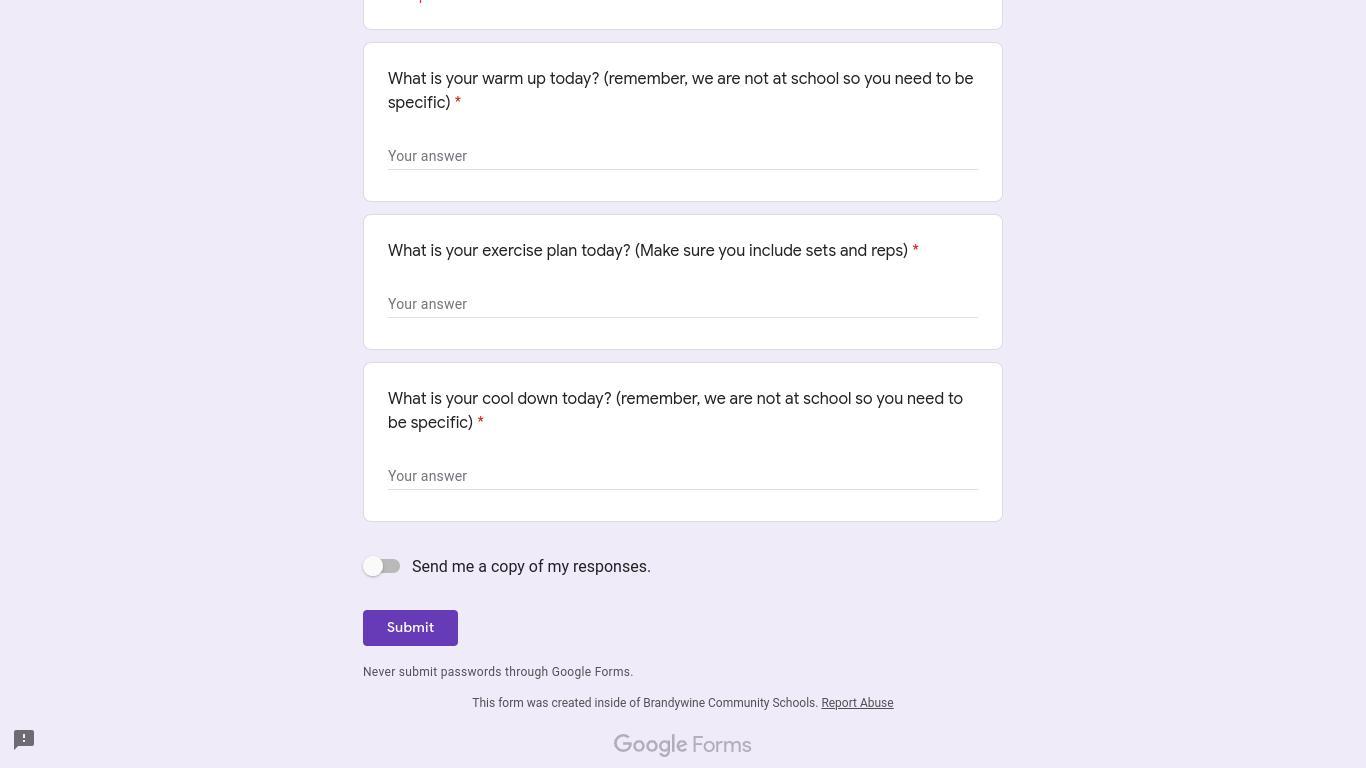Viewport: 1366px width, 768px height.
Task: Focus the warm up answer field
Action: click(683, 156)
